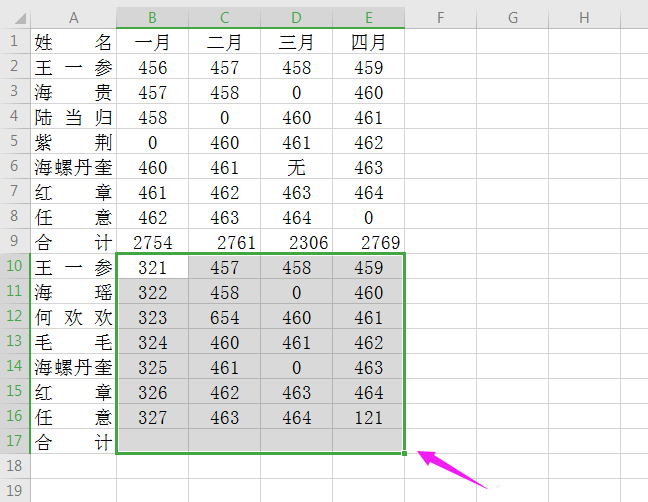648x502 pixels.
Task: Click 王一参 in row 2
Action: (74, 67)
